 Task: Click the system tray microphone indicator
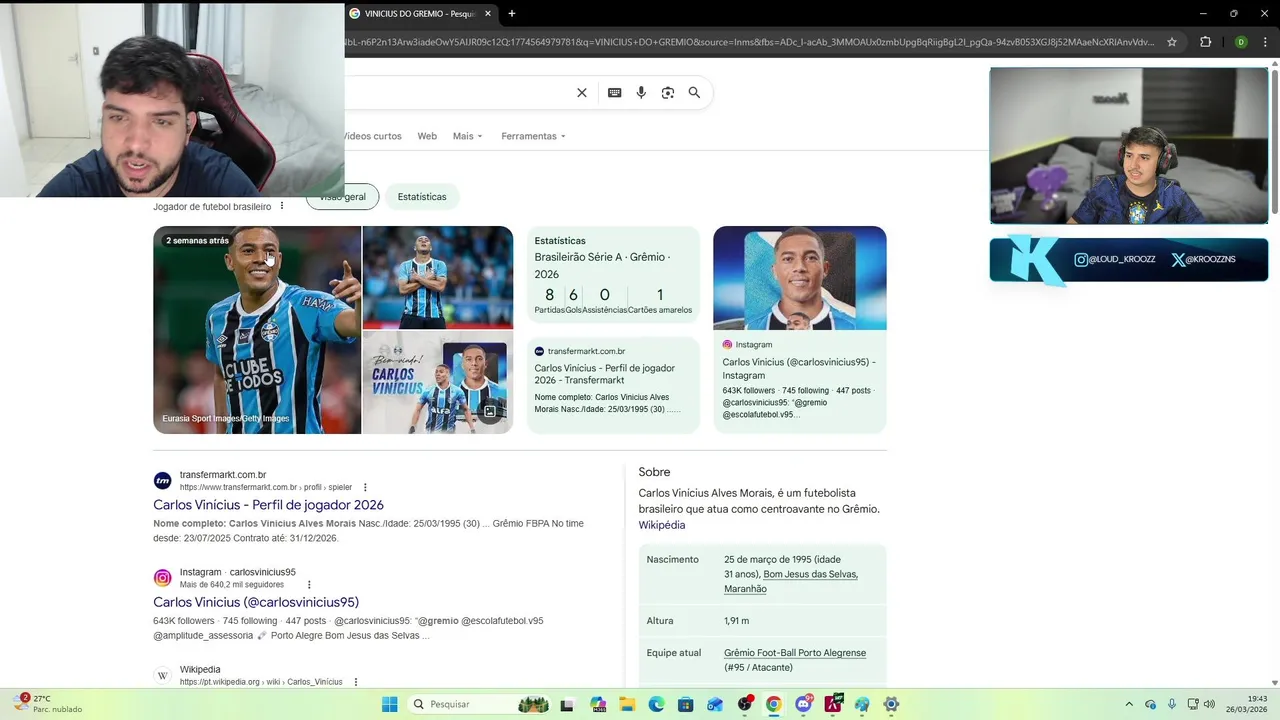(1172, 704)
